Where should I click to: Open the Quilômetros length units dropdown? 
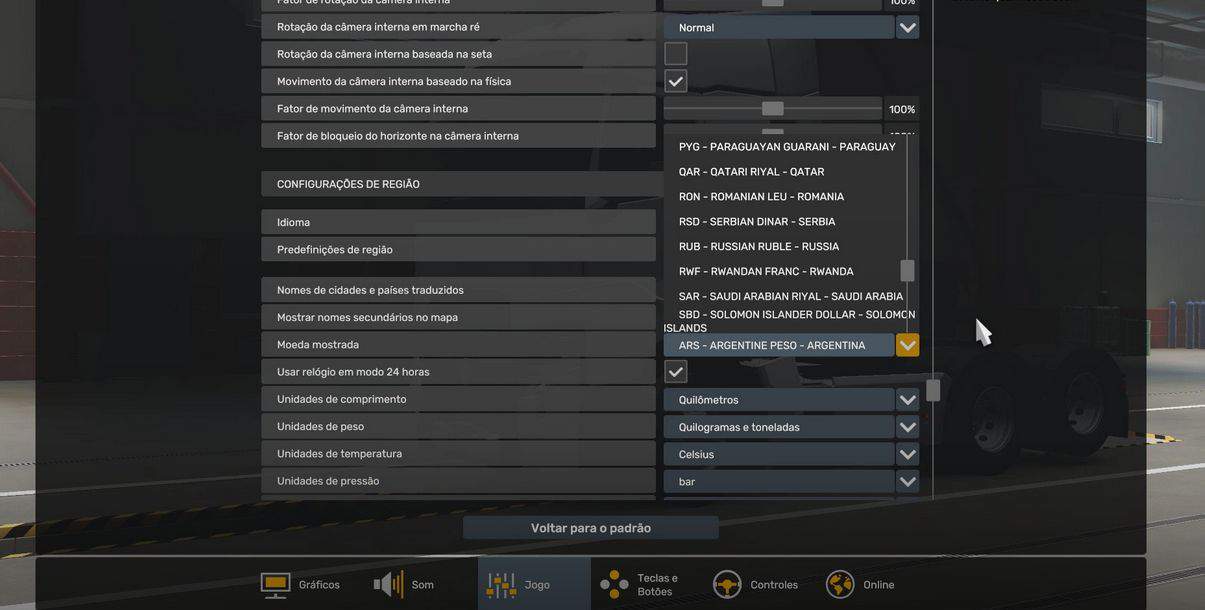click(x=907, y=400)
